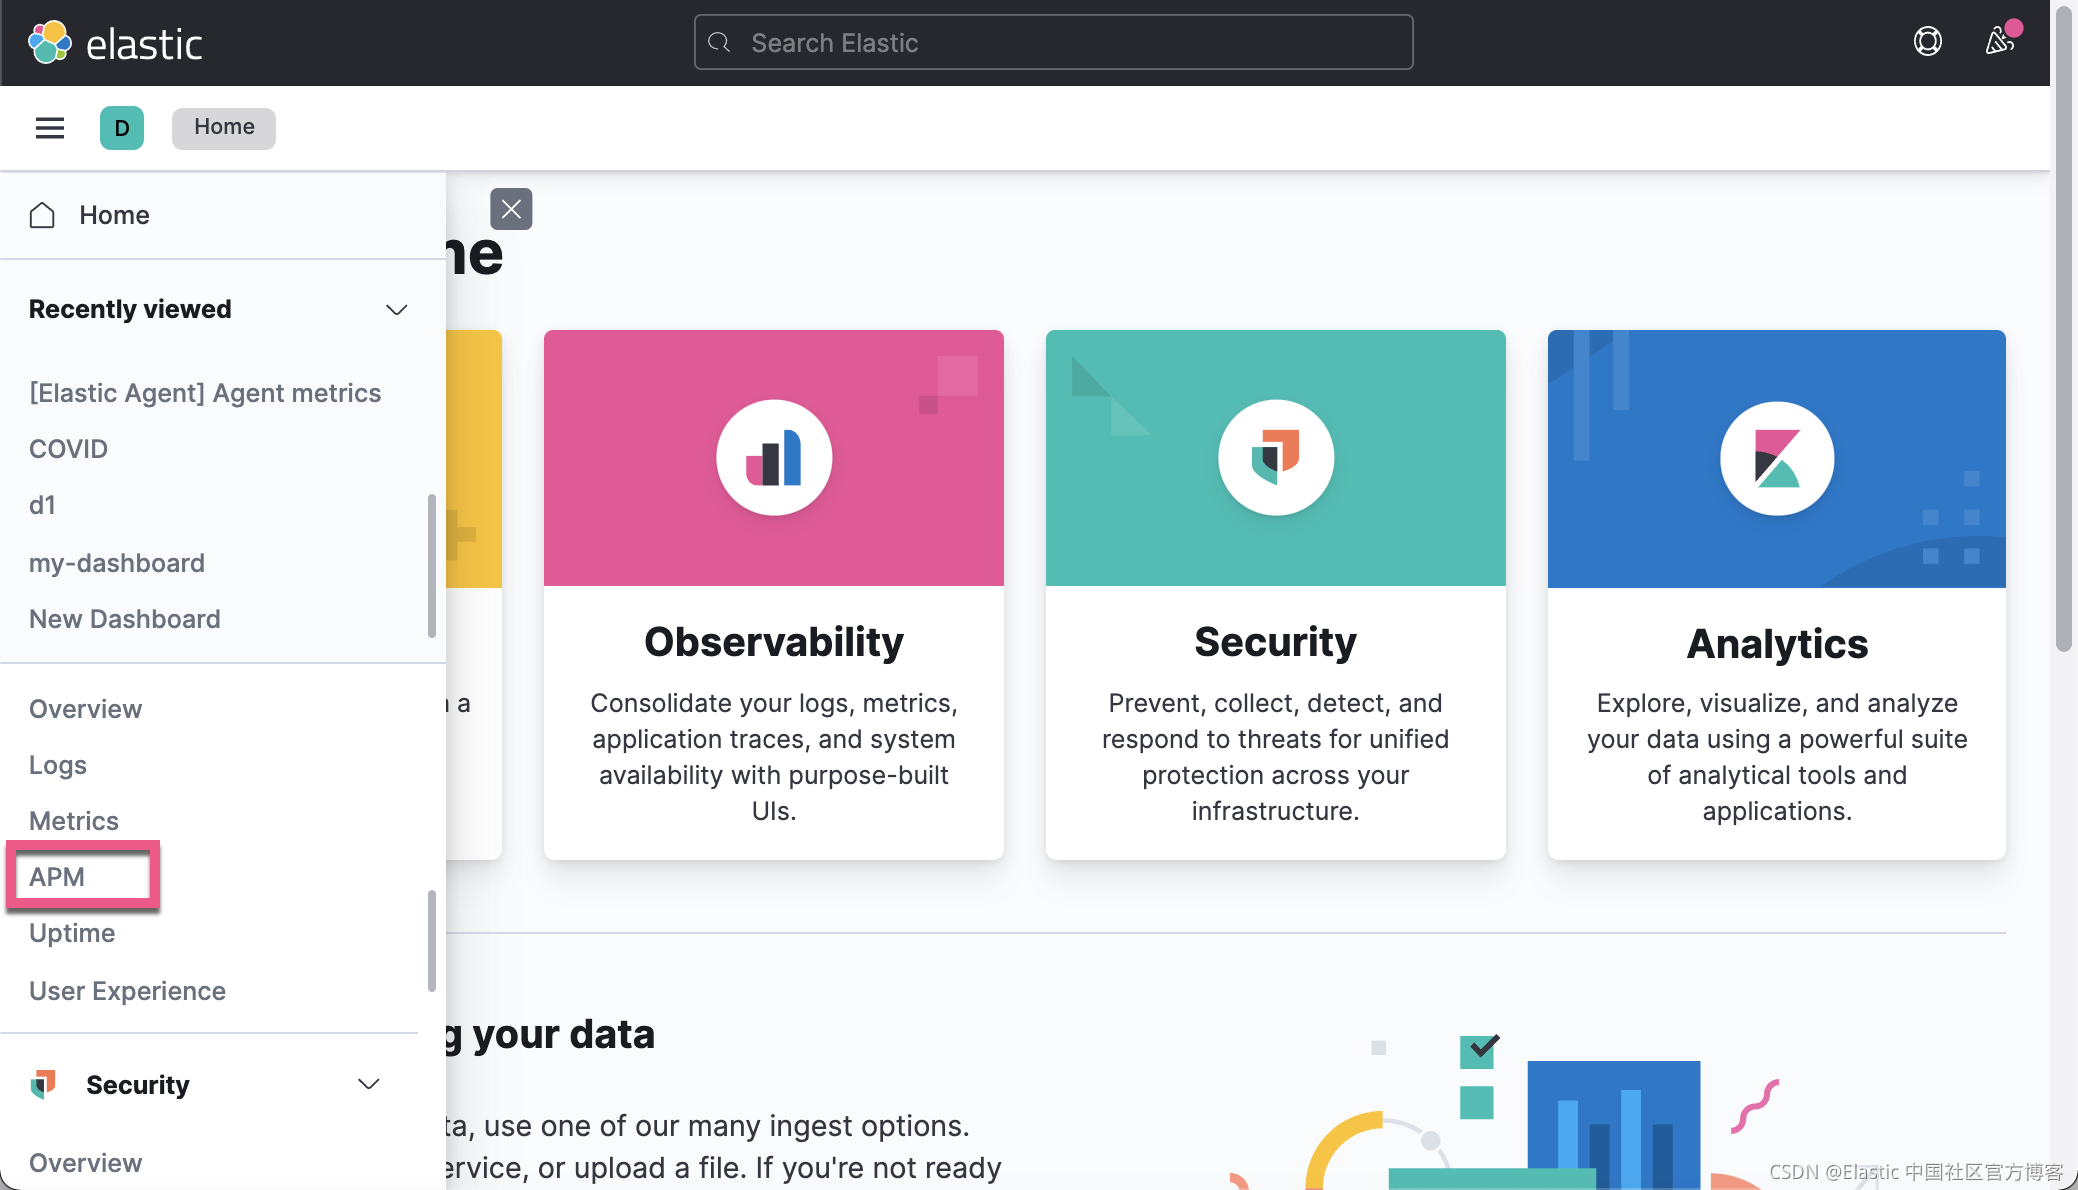This screenshot has width=2078, height=1190.
Task: Click the Security shield icon in sidebar
Action: click(x=43, y=1084)
